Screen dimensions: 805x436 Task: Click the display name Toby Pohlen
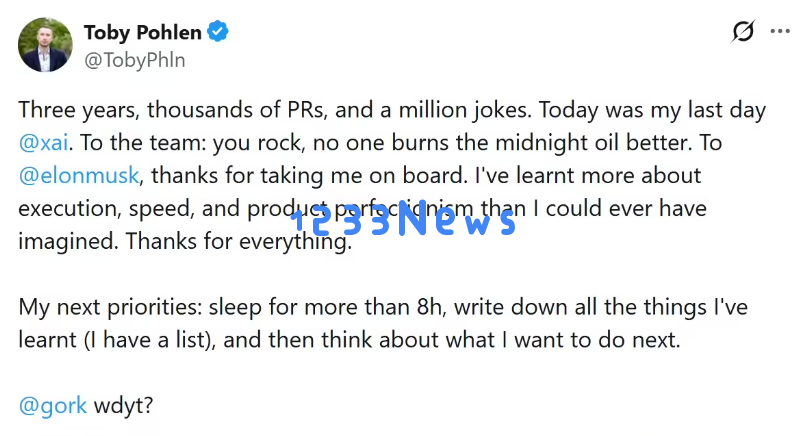(x=142, y=33)
